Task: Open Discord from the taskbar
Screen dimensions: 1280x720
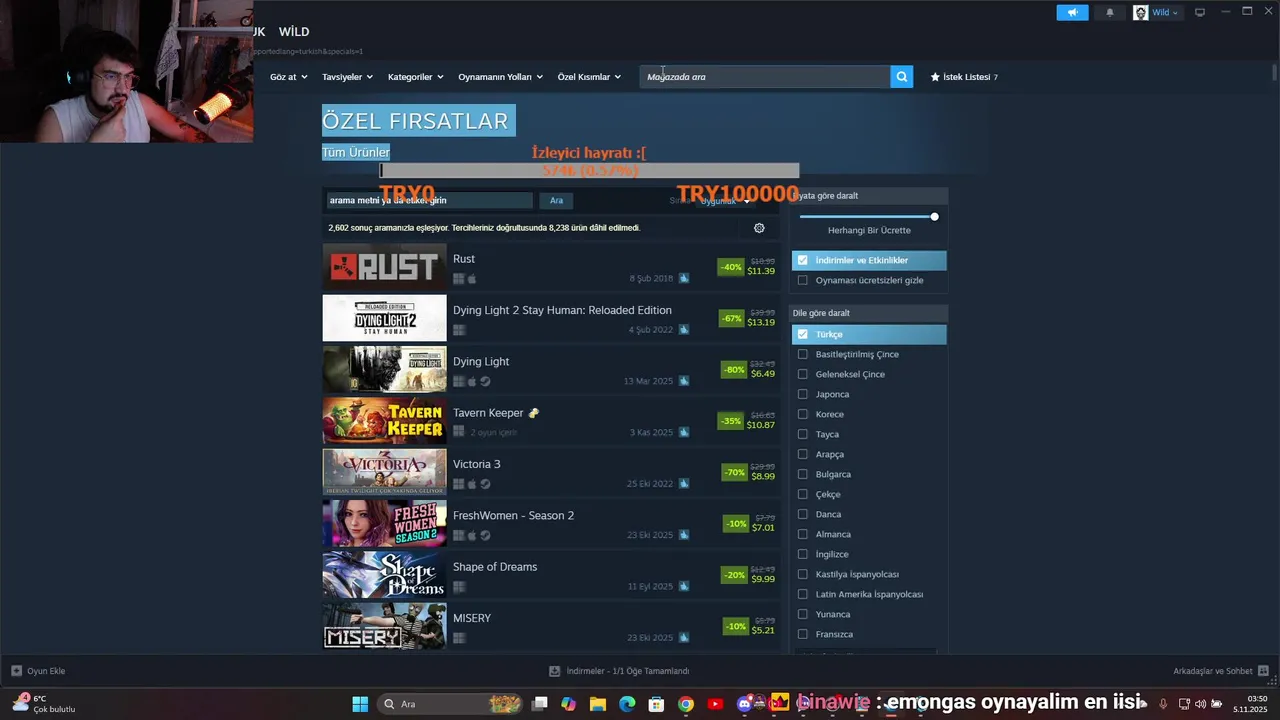Action: pyautogui.click(x=744, y=704)
